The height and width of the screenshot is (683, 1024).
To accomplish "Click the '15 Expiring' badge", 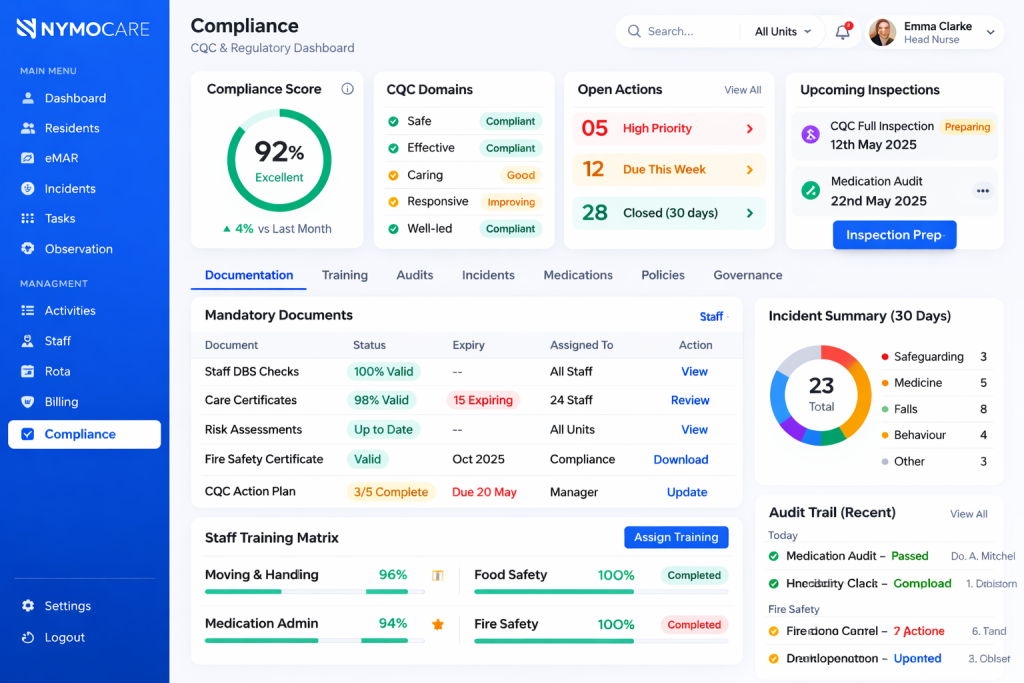I will (x=483, y=400).
